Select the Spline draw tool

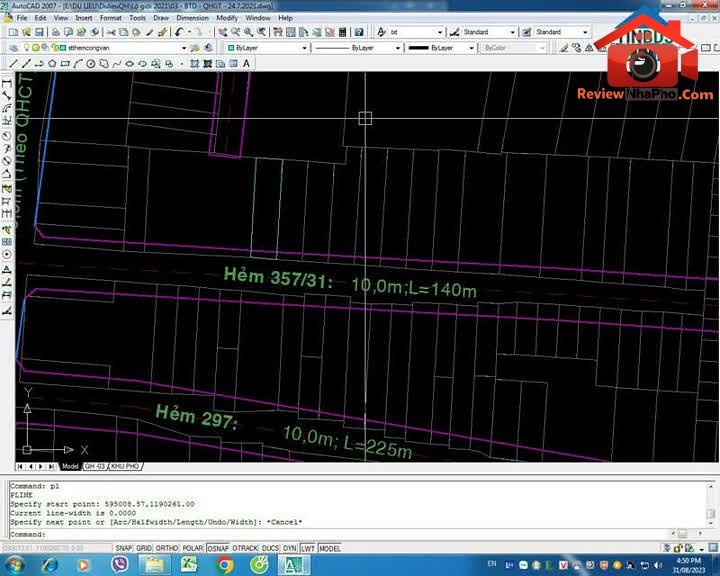pyautogui.click(x=117, y=64)
